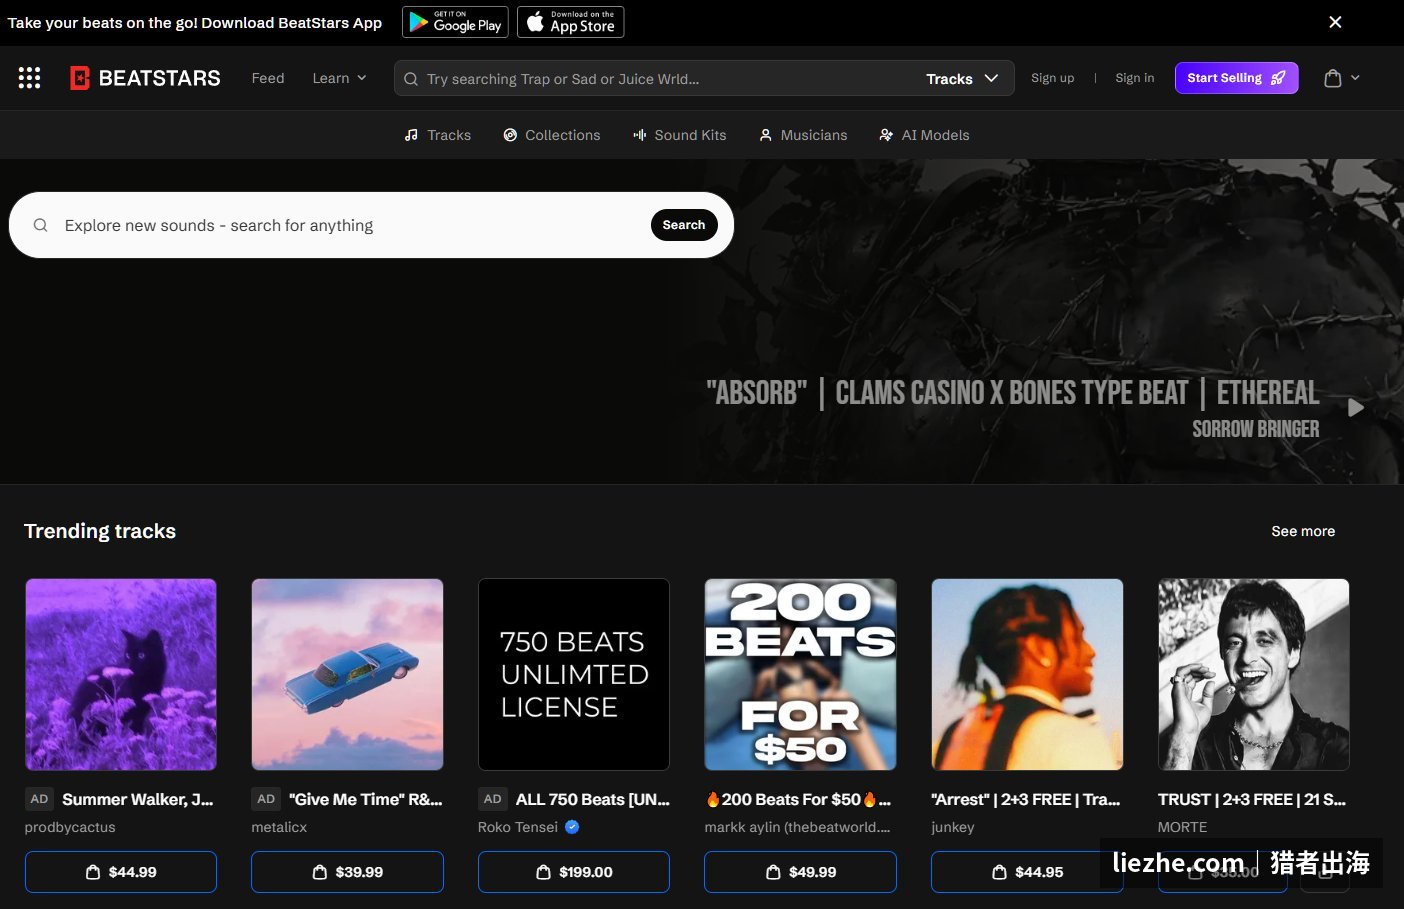This screenshot has width=1404, height=909.
Task: Visit metalicx artist profile
Action: click(x=279, y=827)
